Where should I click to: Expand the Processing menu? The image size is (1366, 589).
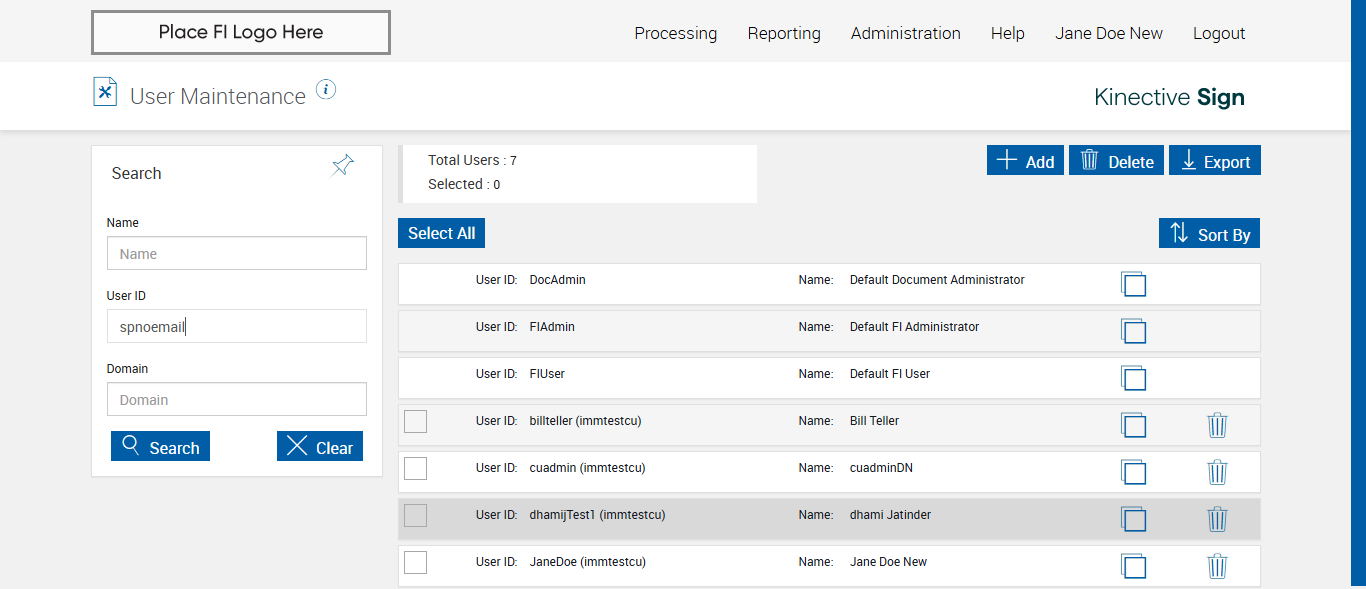675,33
